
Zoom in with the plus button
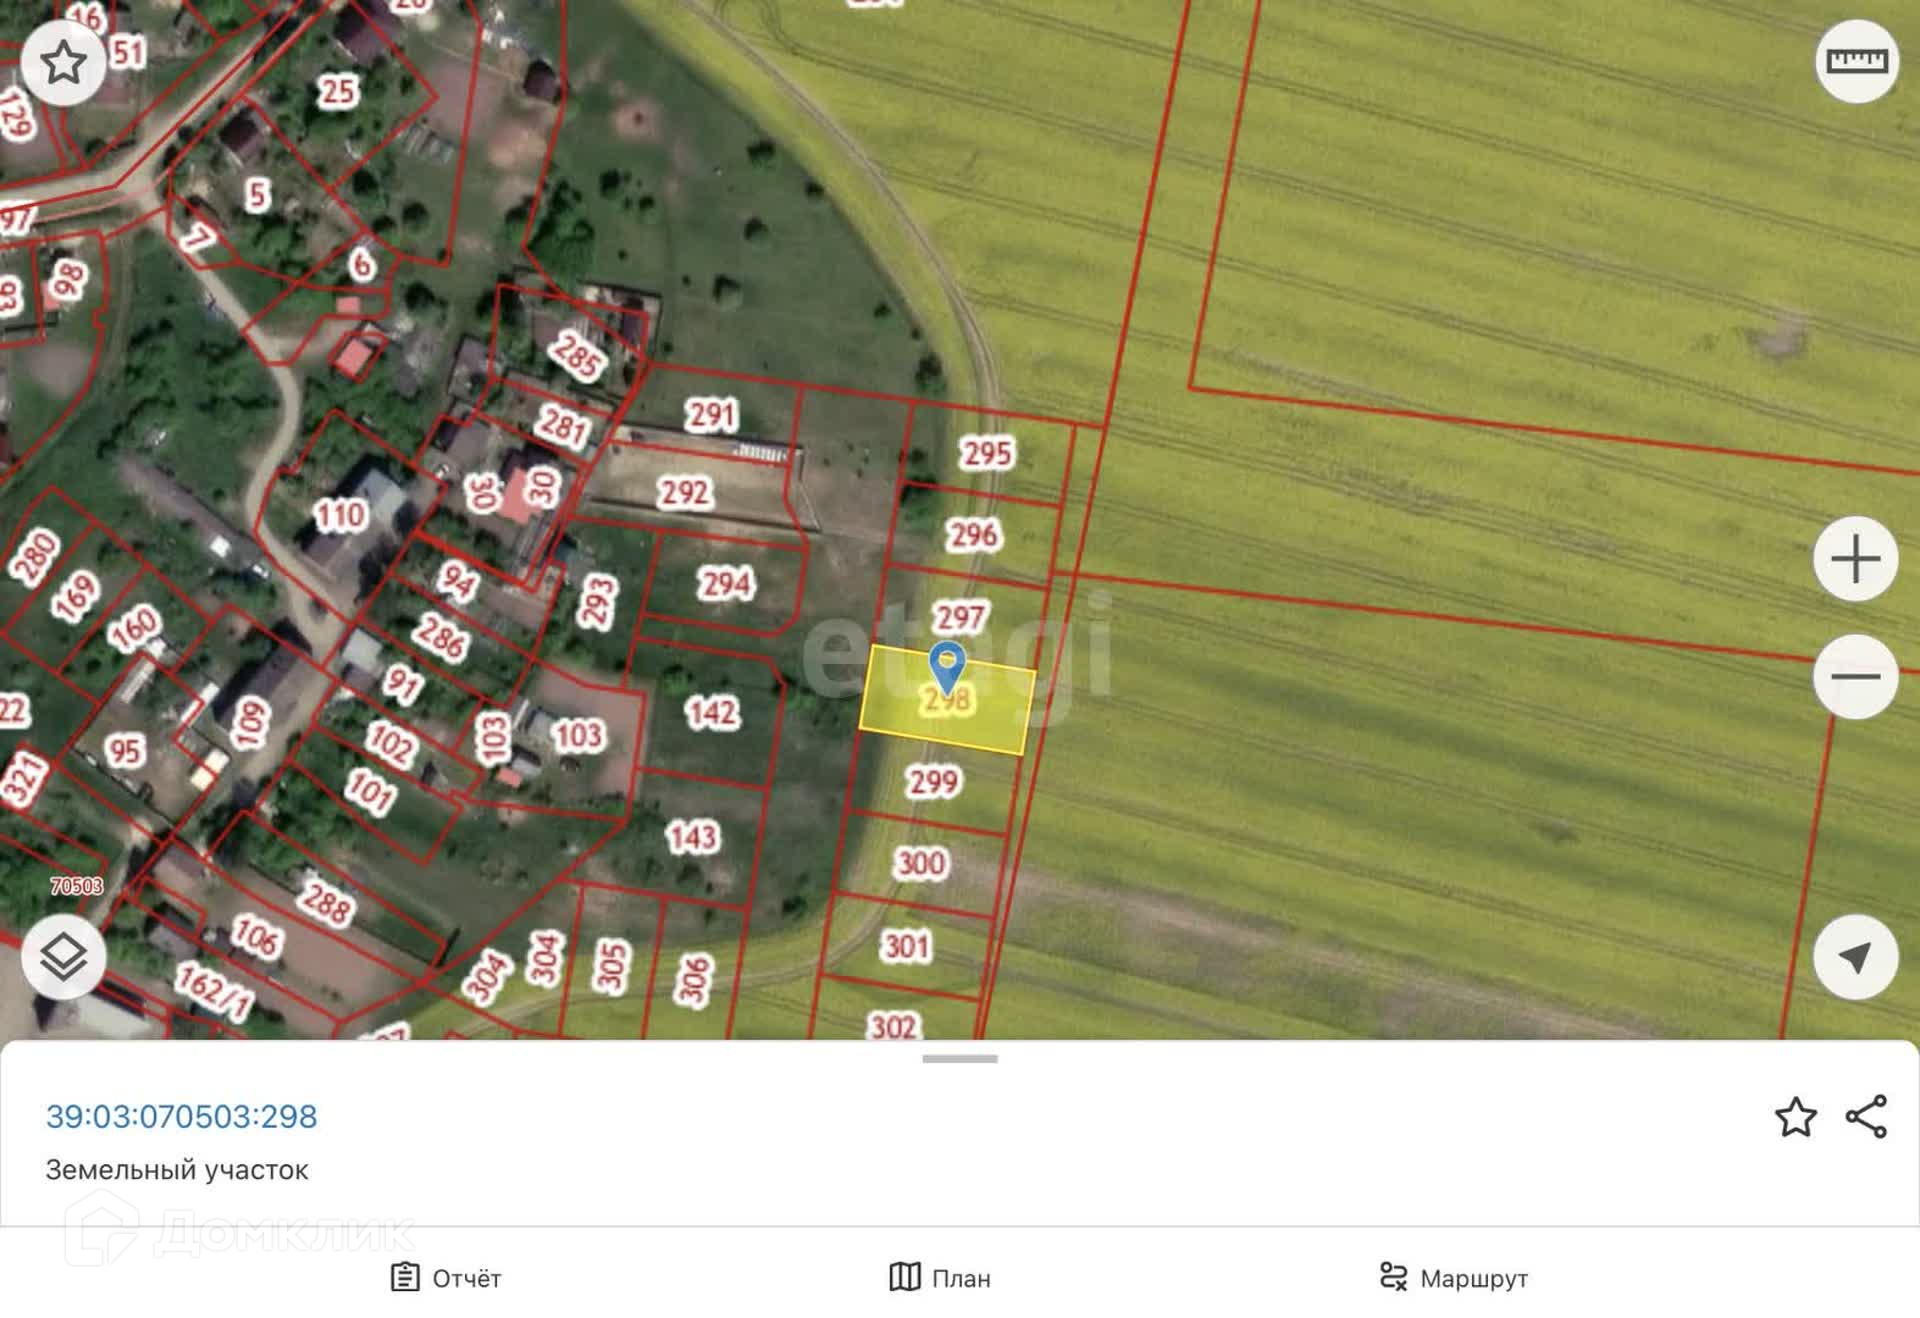(1855, 559)
